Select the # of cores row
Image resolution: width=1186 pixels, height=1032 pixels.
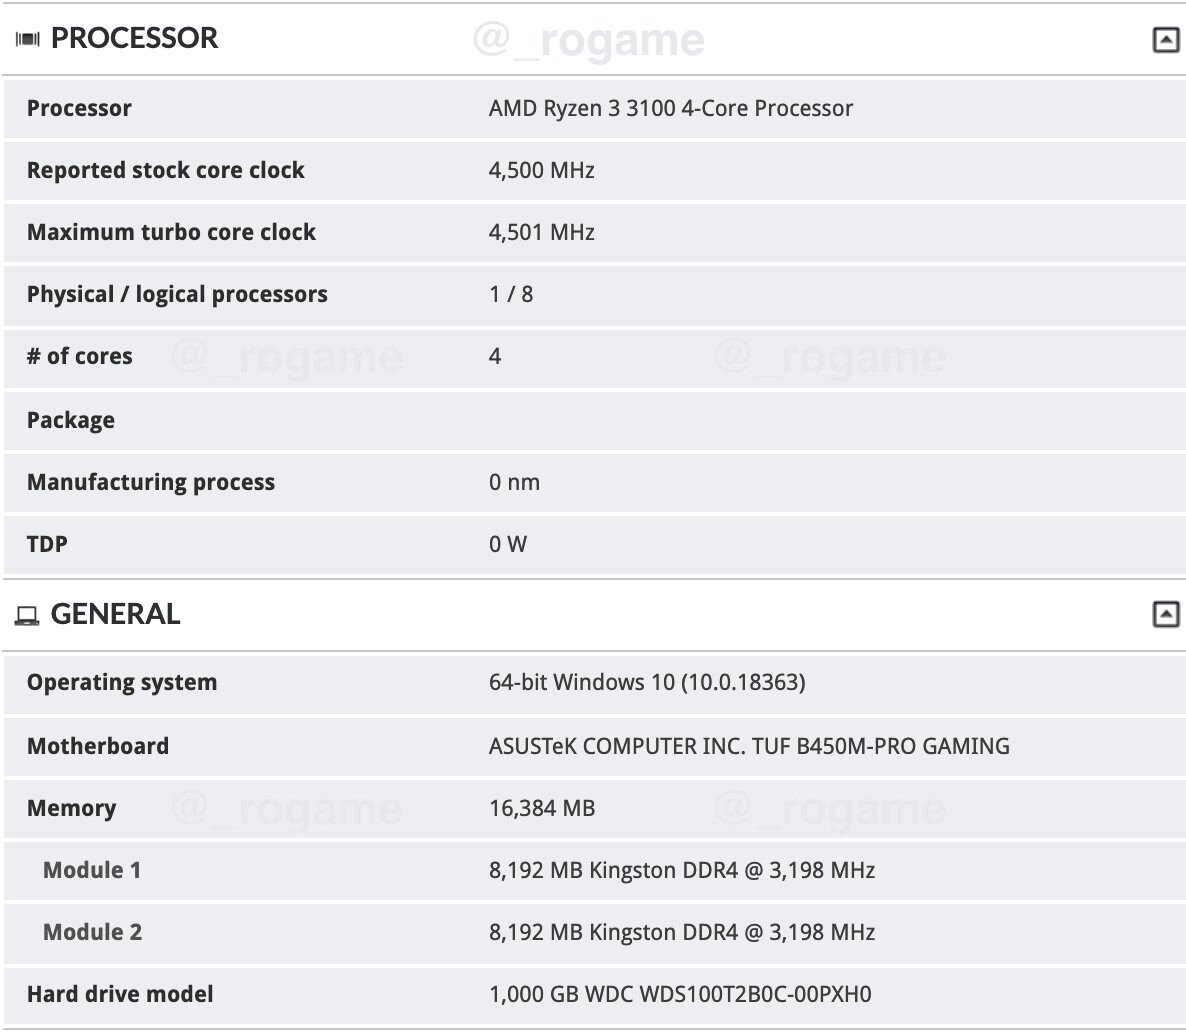[x=595, y=356]
